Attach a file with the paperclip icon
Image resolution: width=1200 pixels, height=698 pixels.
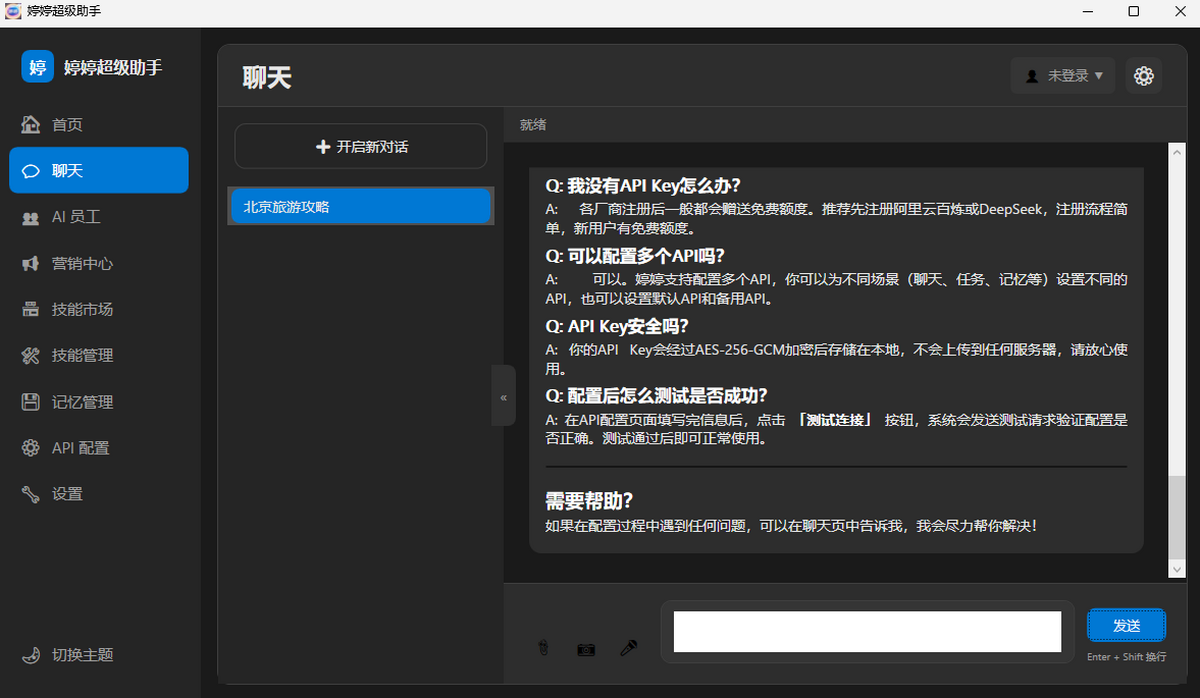pyautogui.click(x=543, y=648)
